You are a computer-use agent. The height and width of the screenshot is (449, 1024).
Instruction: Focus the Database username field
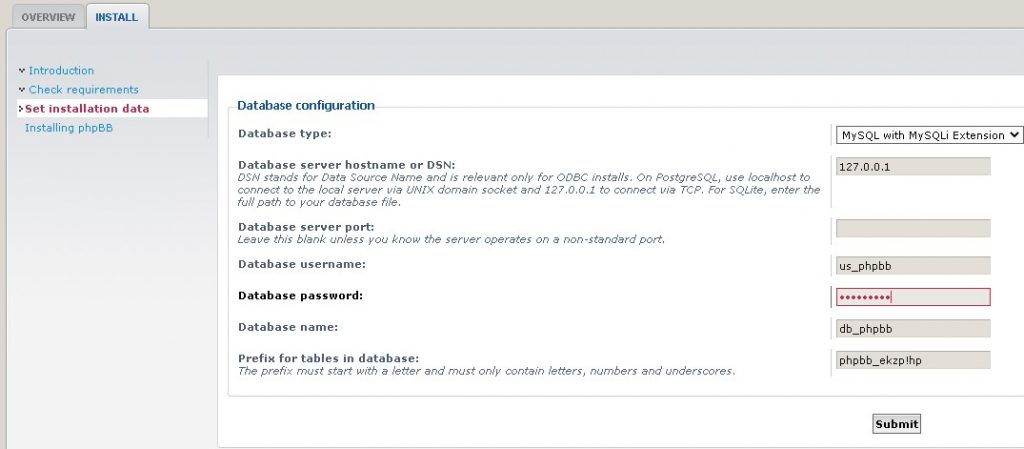coord(912,265)
